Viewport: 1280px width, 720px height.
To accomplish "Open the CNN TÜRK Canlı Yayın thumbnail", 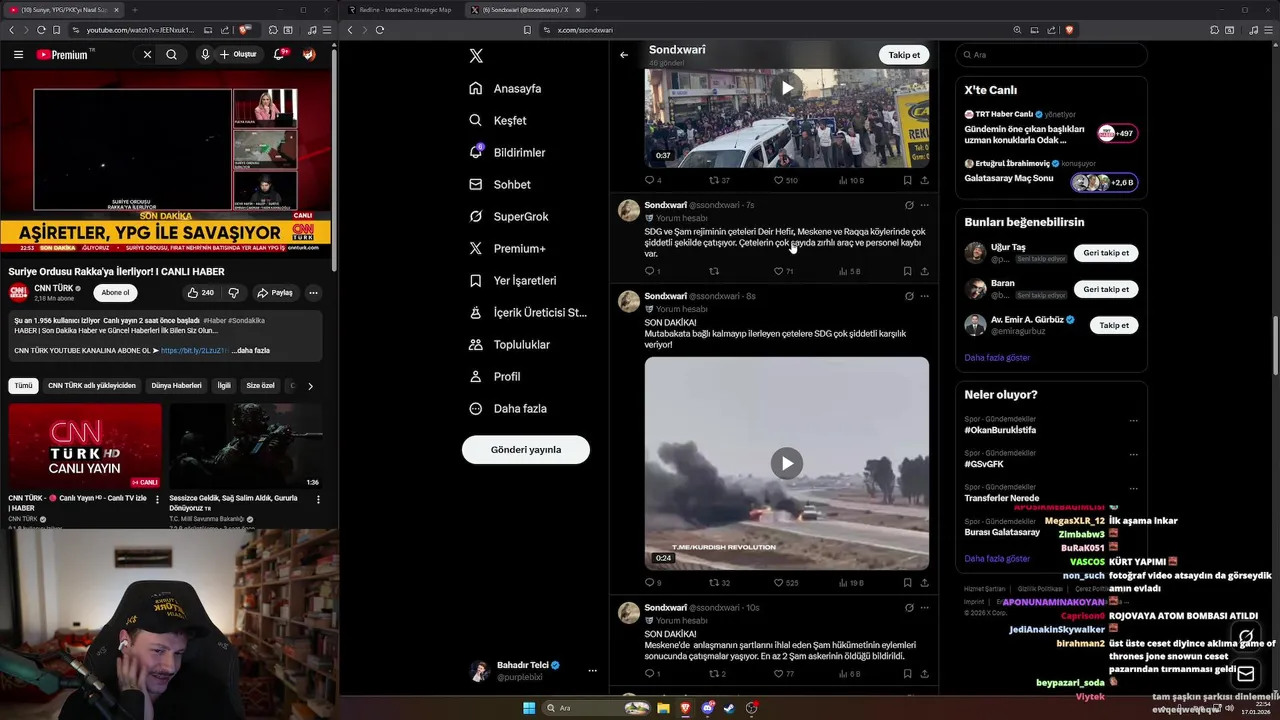I will [x=85, y=446].
